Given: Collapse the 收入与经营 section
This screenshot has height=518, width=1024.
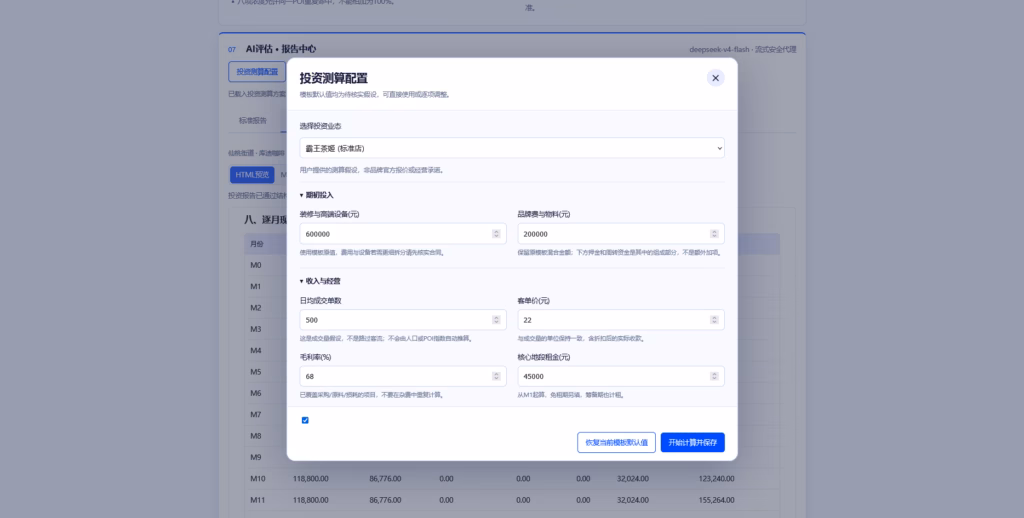Looking at the screenshot, I should coord(320,281).
